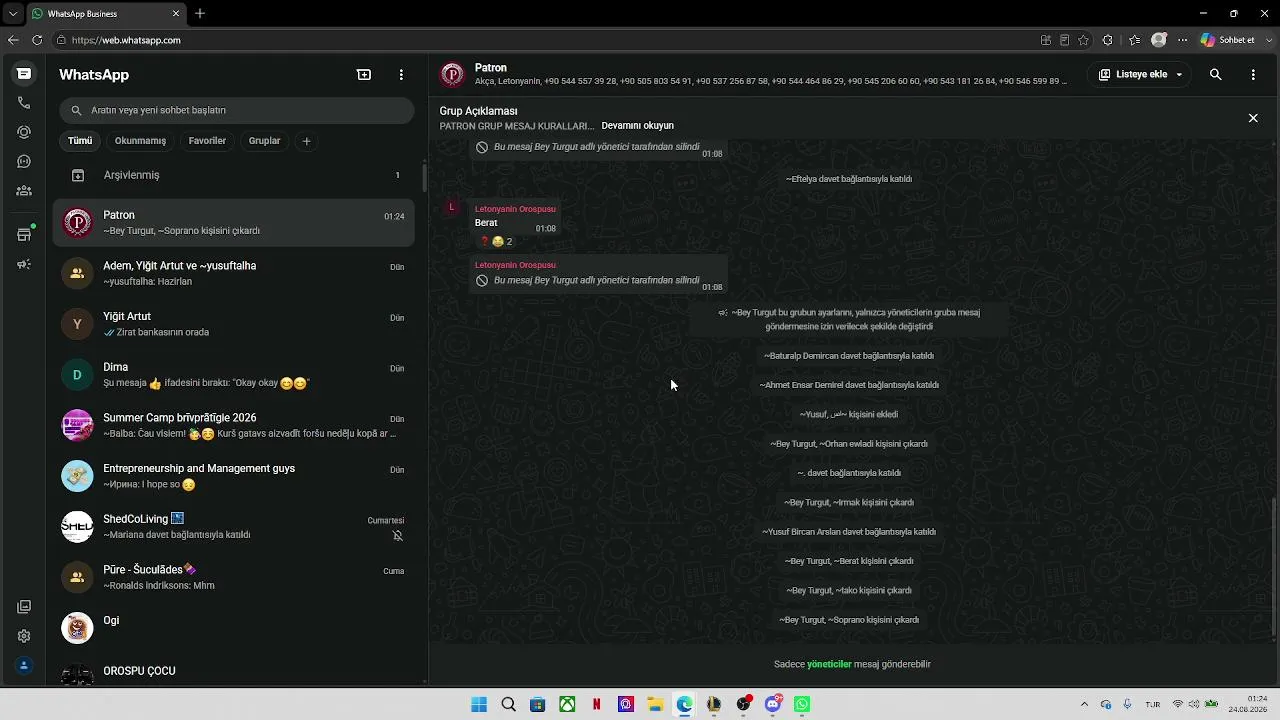Open Entrepreneurship and Management guys chat
The height and width of the screenshot is (720, 1280).
click(235, 476)
